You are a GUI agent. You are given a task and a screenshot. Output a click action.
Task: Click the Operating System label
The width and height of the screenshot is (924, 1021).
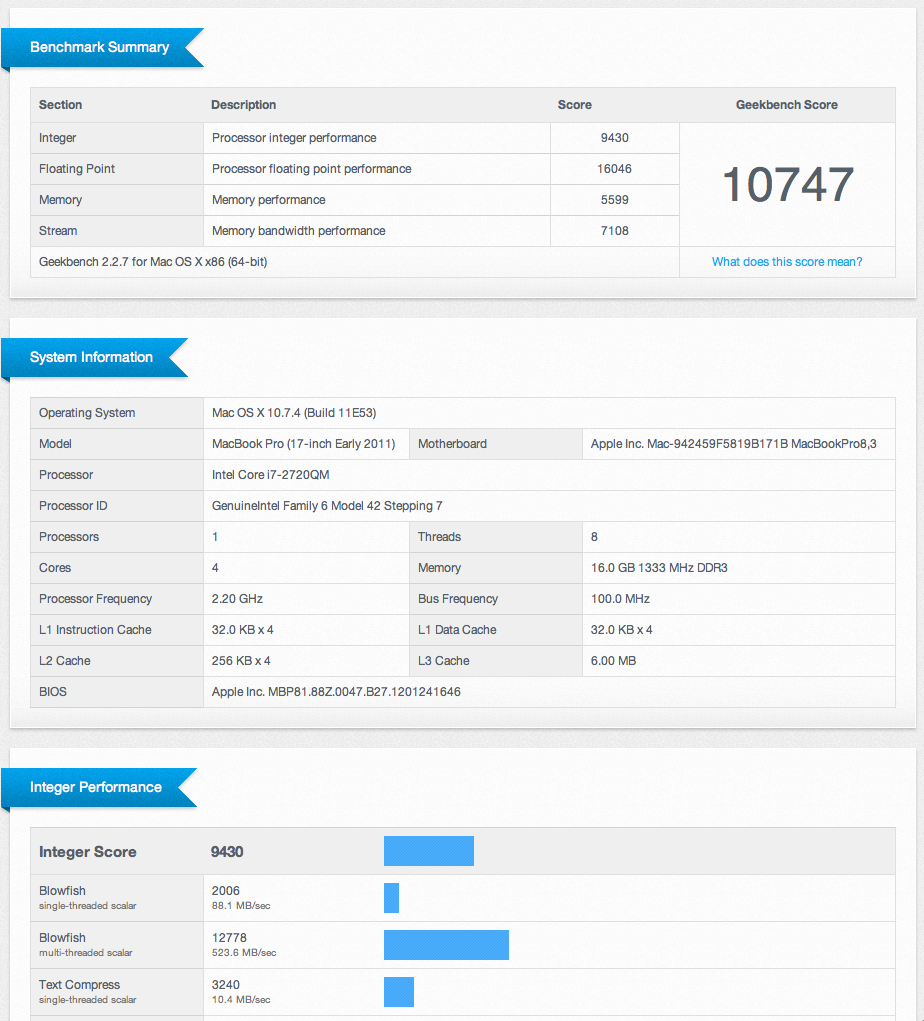click(x=87, y=413)
